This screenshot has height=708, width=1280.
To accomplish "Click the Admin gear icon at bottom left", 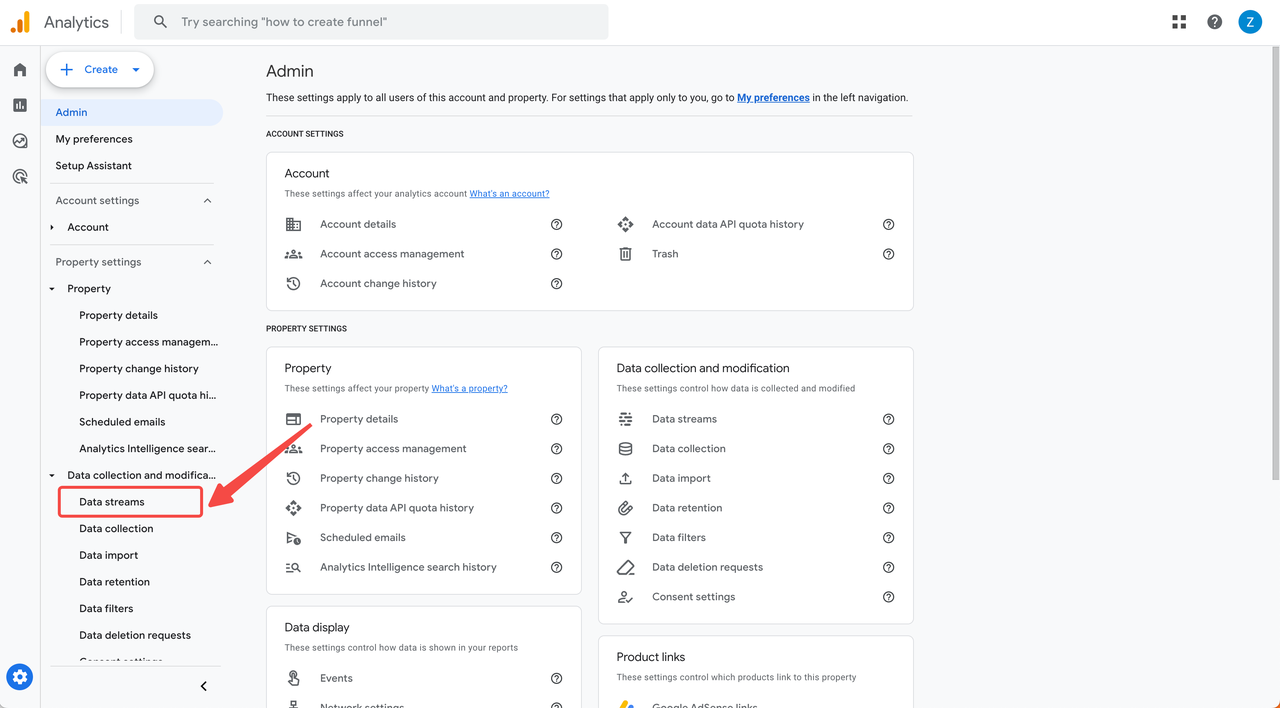I will (x=20, y=677).
